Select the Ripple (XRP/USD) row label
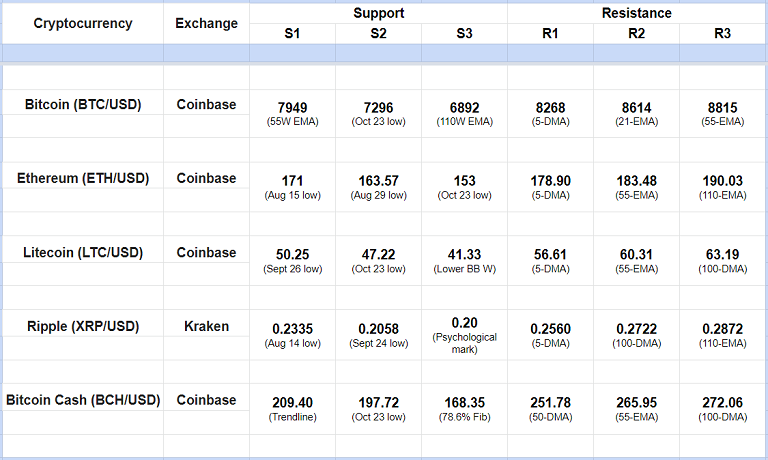This screenshot has width=768, height=460. tap(83, 326)
